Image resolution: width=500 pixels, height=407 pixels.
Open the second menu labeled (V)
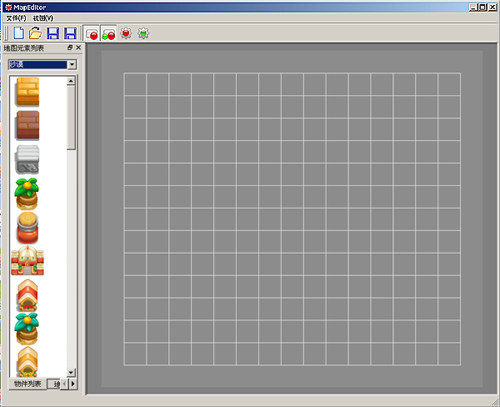pyautogui.click(x=43, y=18)
